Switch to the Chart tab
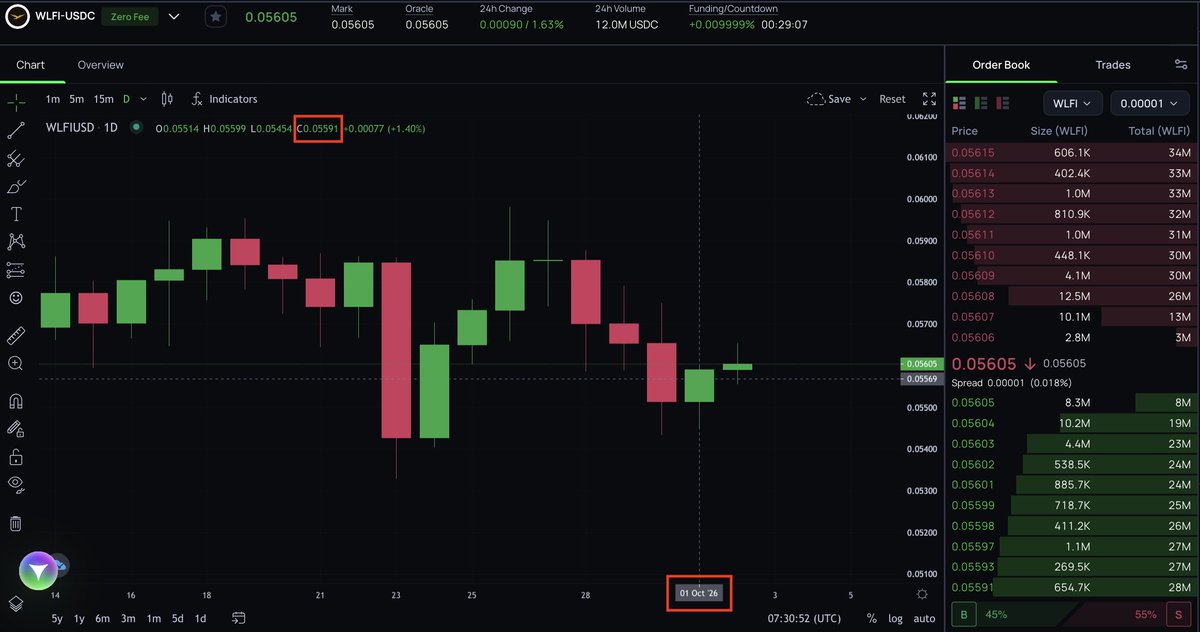This screenshot has height=632, width=1200. (31, 65)
